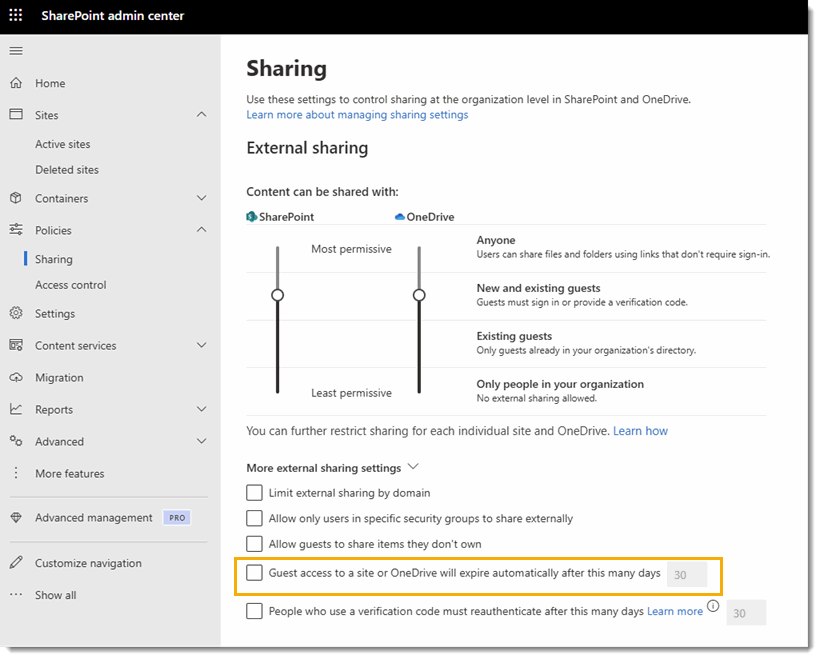This screenshot has height=659, width=820.
Task: Collapse the Policies section chevron
Action: coord(201,230)
